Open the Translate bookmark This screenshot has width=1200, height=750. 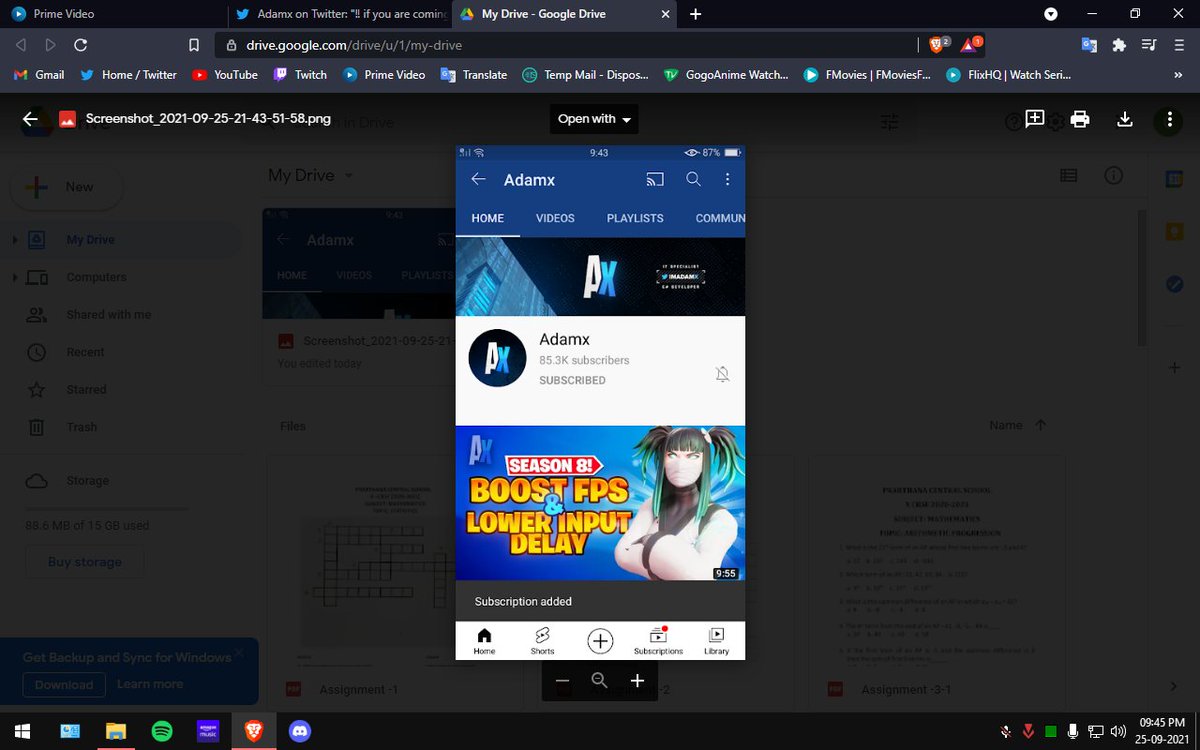coord(474,75)
